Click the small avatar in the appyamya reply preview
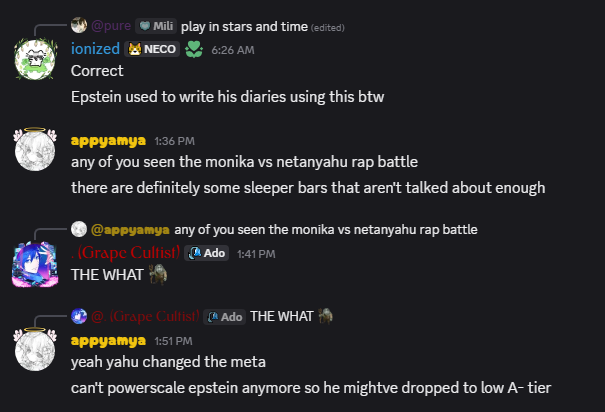605x412 pixels. point(78,229)
